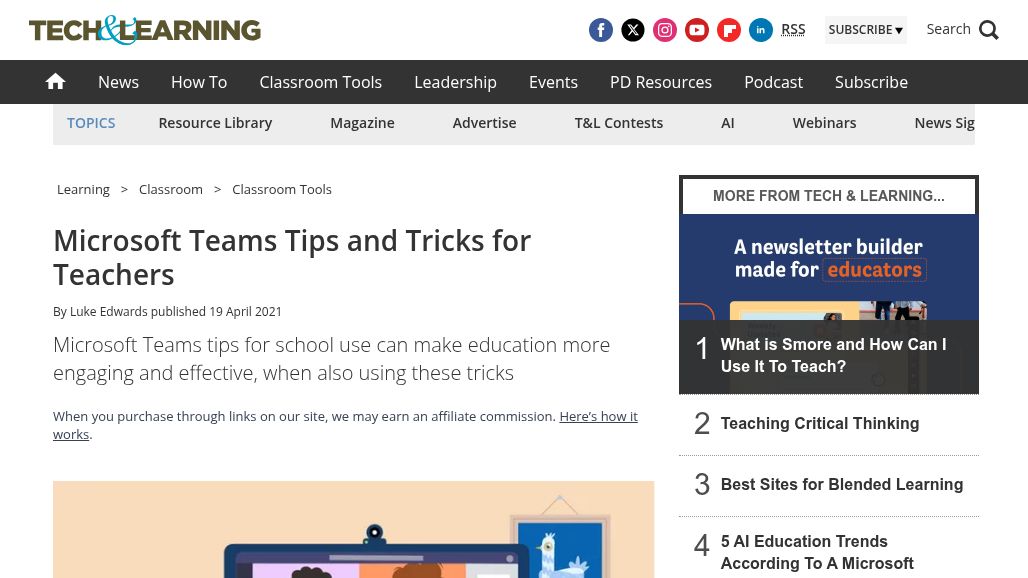Image resolution: width=1028 pixels, height=578 pixels.
Task: Click the RSS feed link
Action: pyautogui.click(x=793, y=30)
